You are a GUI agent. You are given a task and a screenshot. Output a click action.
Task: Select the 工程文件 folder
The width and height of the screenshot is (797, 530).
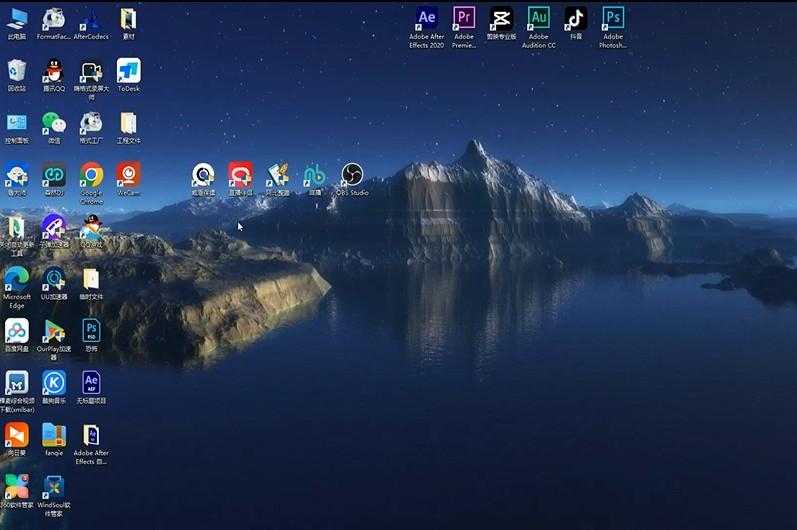click(x=128, y=123)
